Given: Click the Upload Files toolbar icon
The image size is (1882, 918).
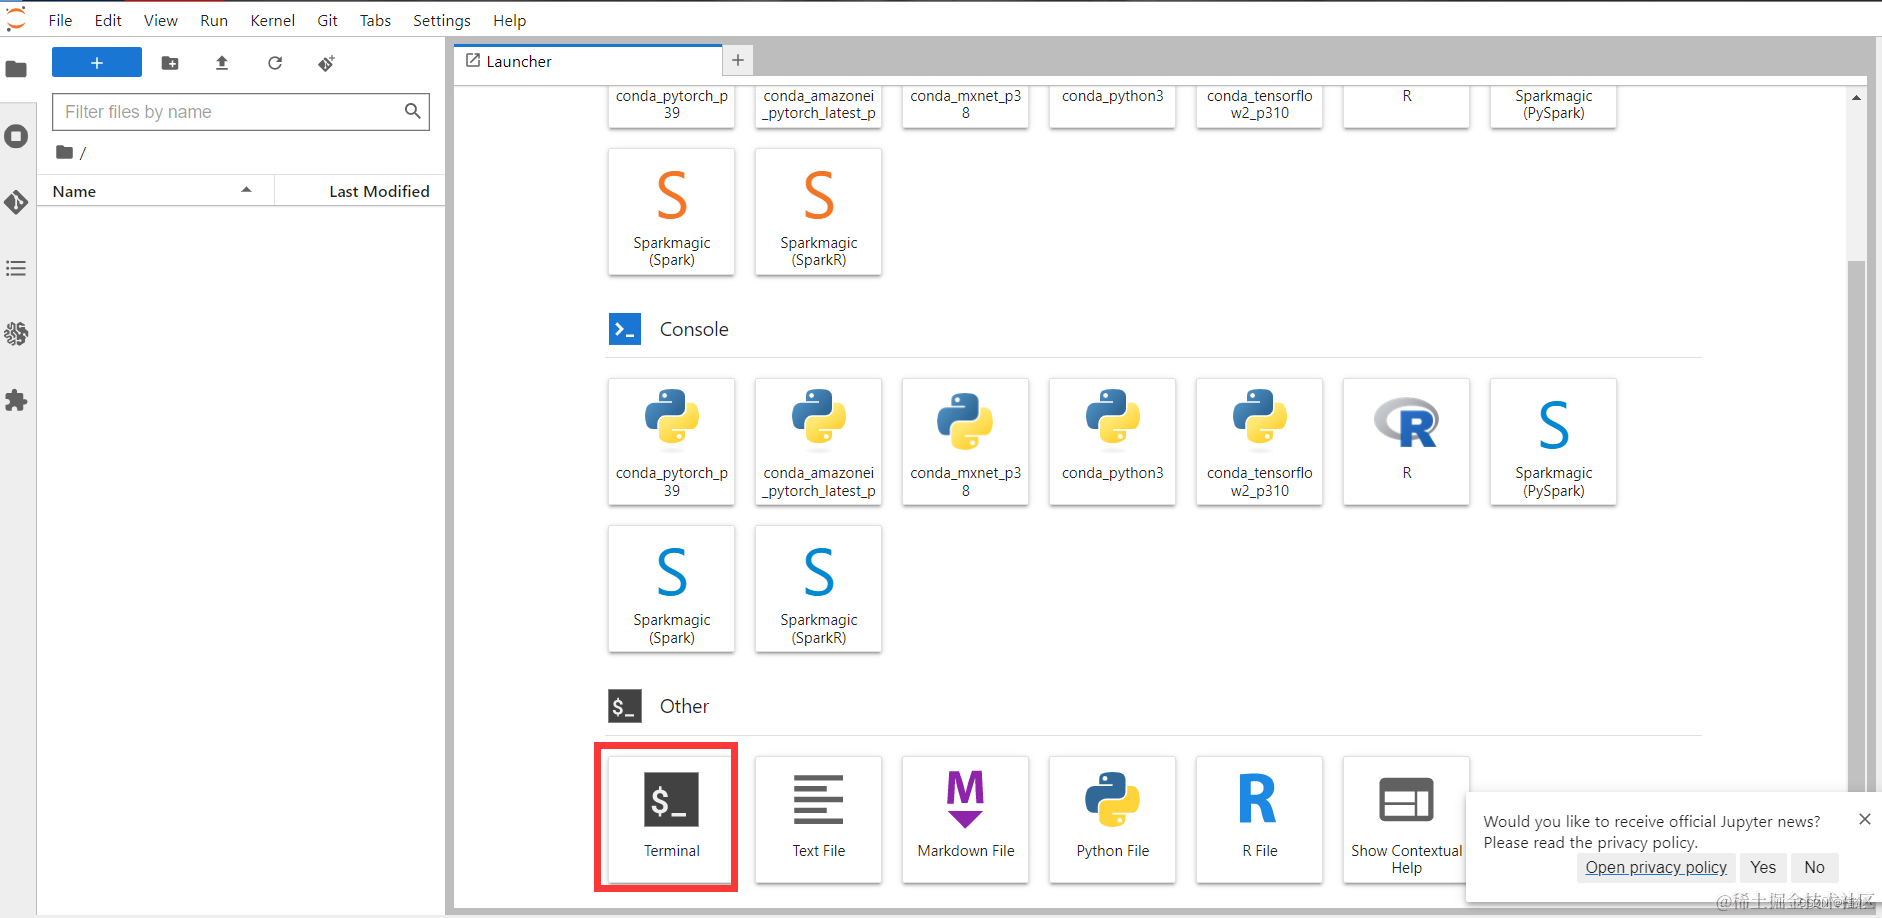Looking at the screenshot, I should point(222,63).
